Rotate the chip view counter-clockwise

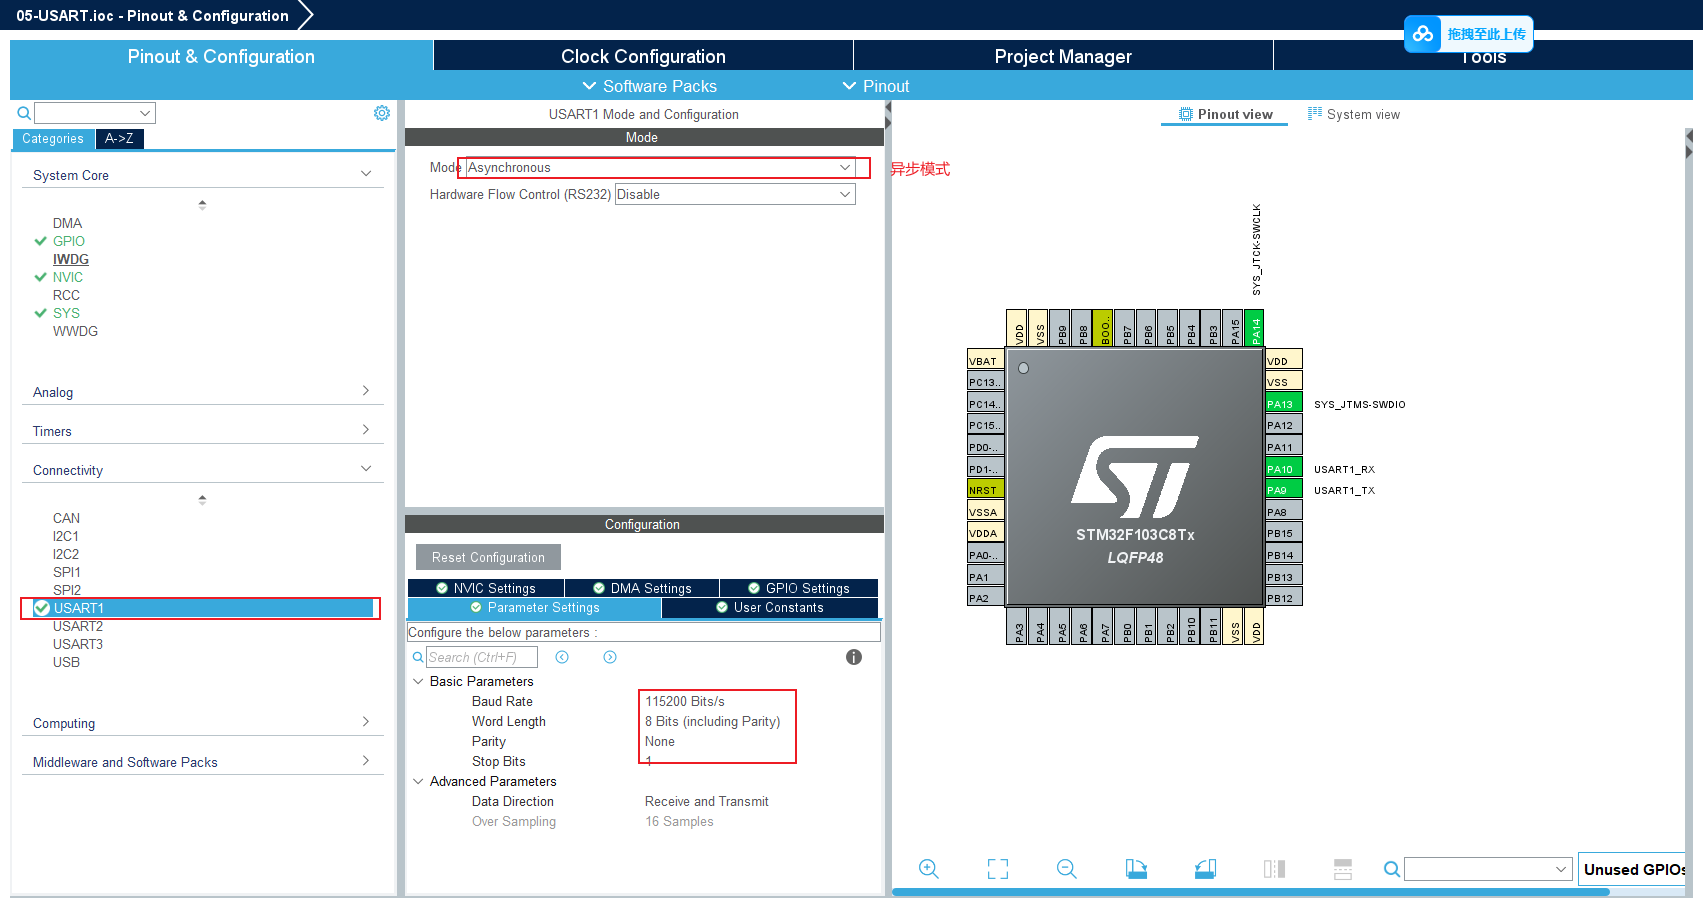pyautogui.click(x=1205, y=869)
